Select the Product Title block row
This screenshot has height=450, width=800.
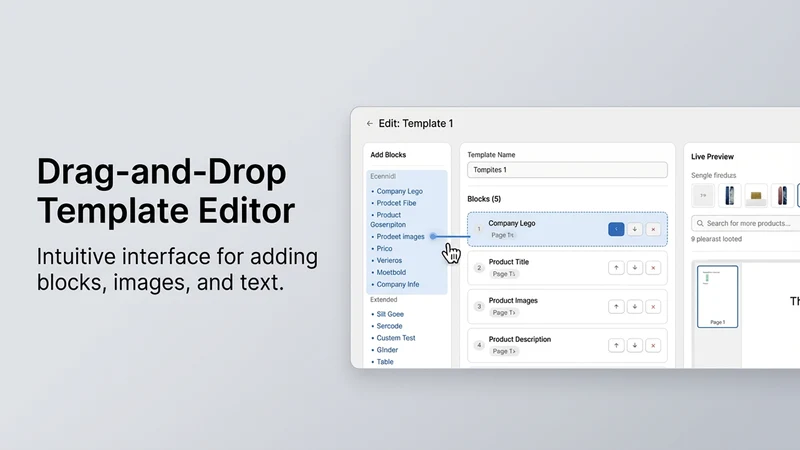click(x=567, y=268)
